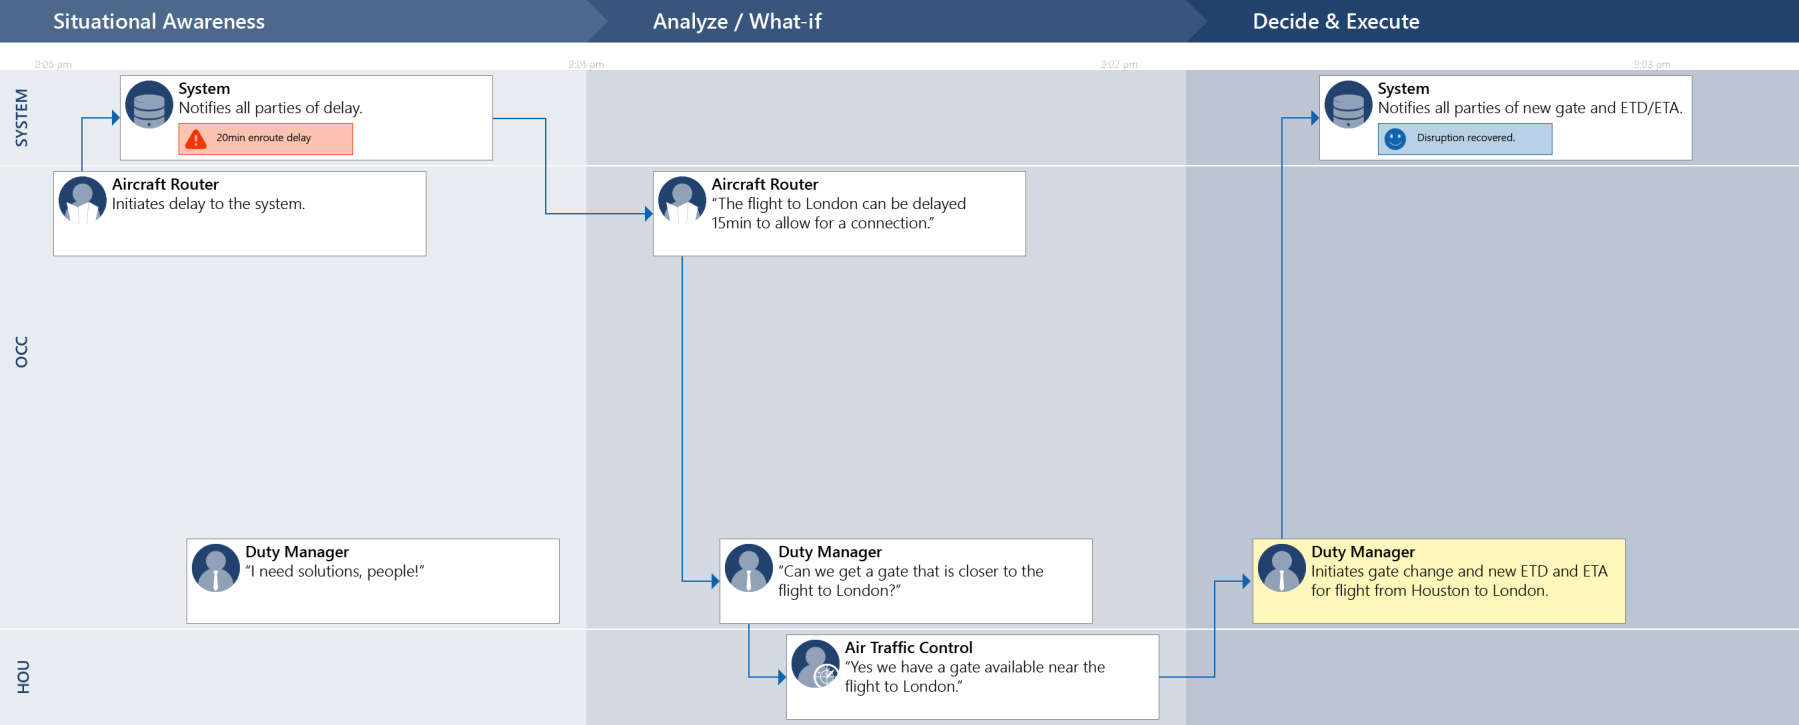Click the System database icon beside the new gate notification
Screen dimensions: 1799x725
[x=1348, y=105]
